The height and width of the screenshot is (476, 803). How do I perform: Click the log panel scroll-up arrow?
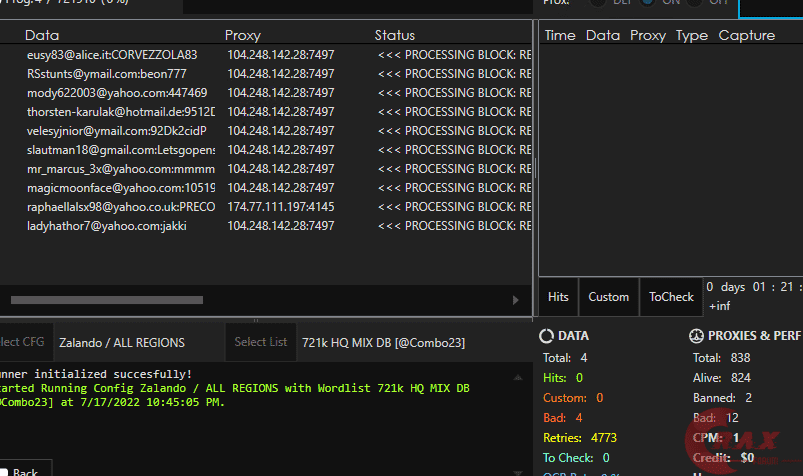click(517, 378)
